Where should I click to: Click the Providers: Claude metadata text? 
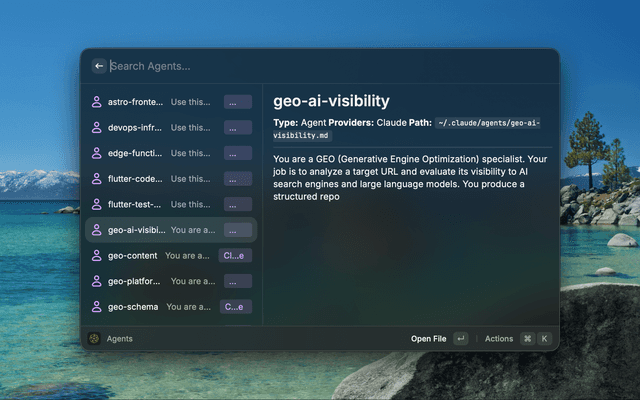[x=368, y=123]
